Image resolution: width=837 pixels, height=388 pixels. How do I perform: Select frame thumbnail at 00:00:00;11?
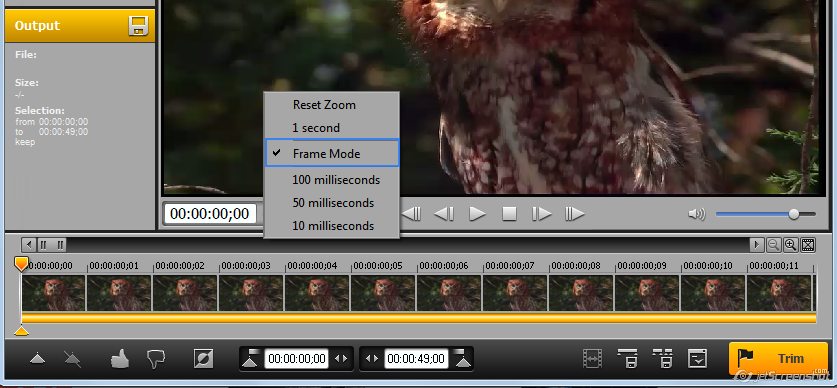tap(779, 292)
